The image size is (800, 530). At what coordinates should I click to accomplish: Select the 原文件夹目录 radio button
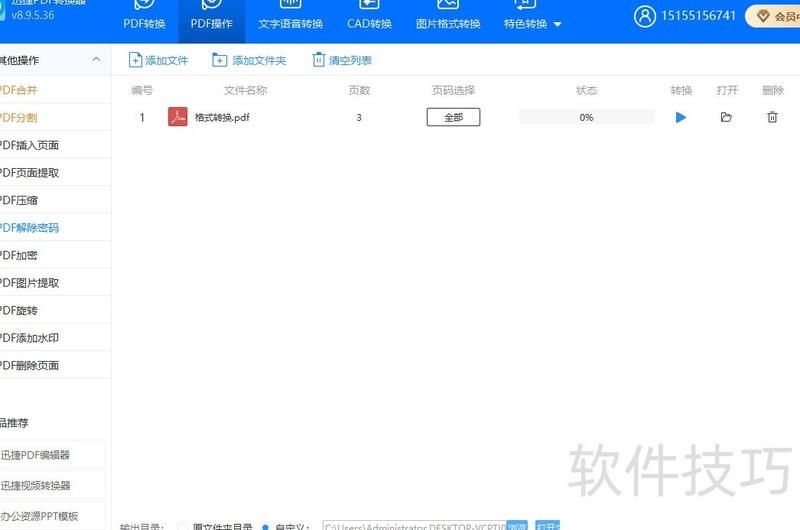point(183,526)
